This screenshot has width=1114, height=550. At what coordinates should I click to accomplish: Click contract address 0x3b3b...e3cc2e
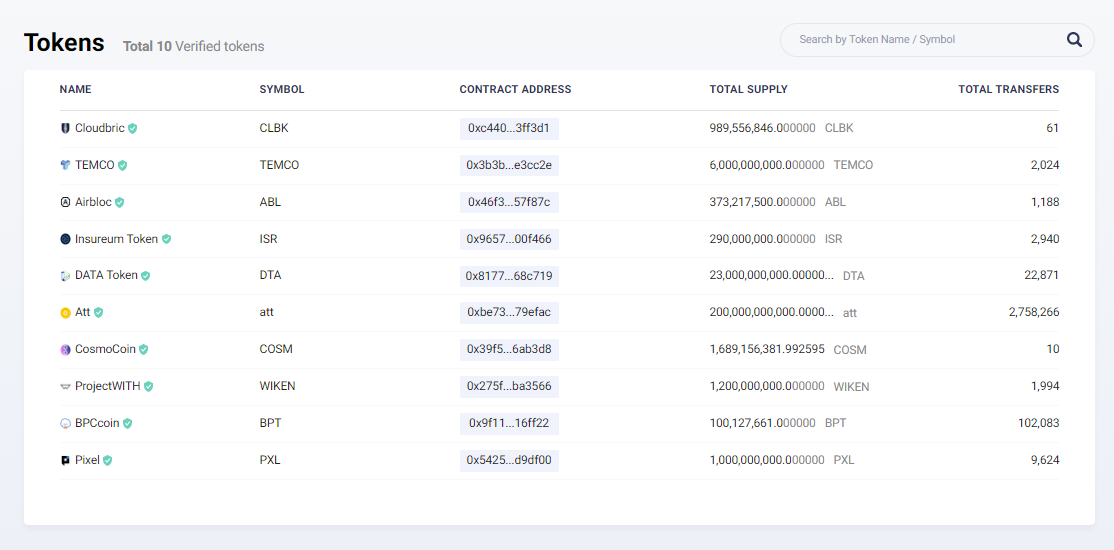tap(509, 166)
